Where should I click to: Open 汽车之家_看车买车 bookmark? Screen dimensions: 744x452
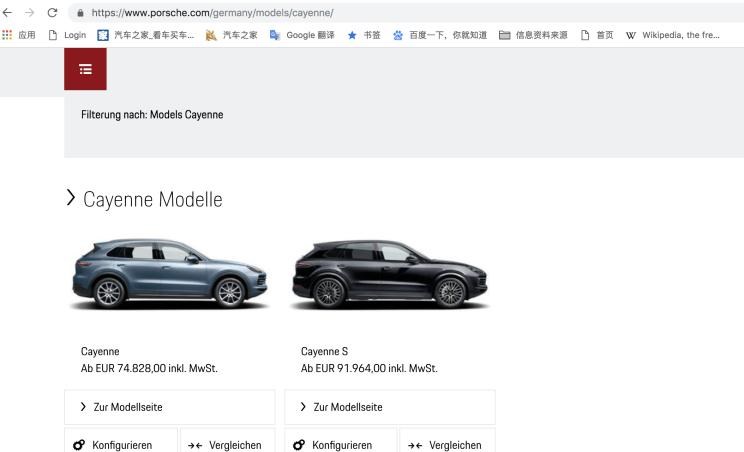(146, 35)
